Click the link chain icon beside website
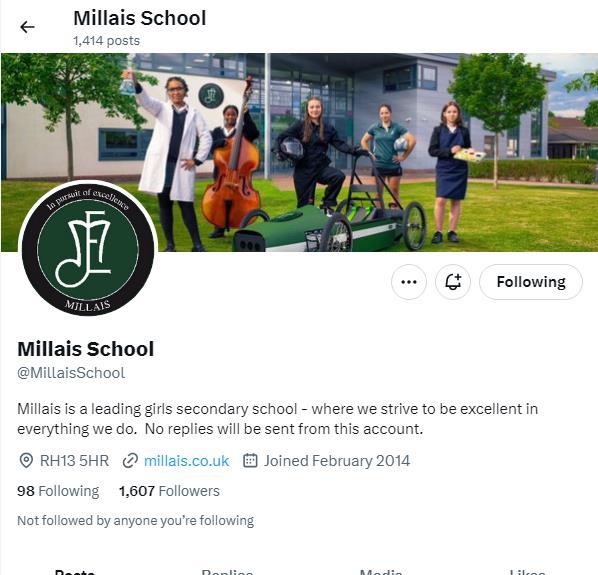 pyautogui.click(x=130, y=461)
